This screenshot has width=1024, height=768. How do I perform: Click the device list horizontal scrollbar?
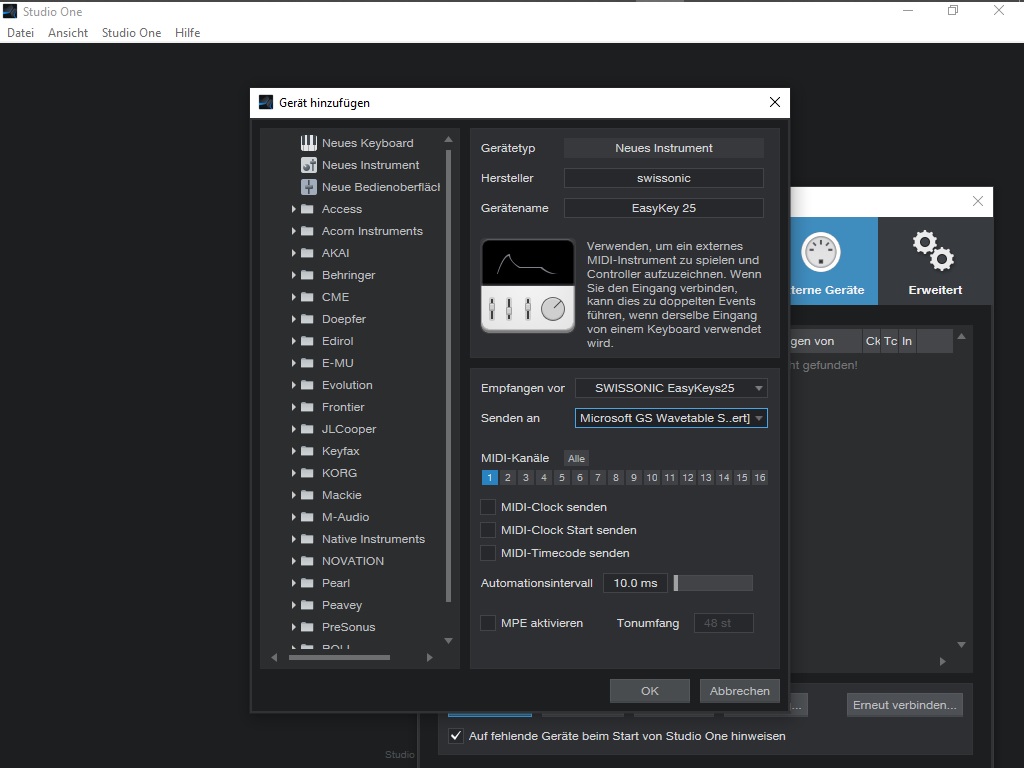point(339,658)
